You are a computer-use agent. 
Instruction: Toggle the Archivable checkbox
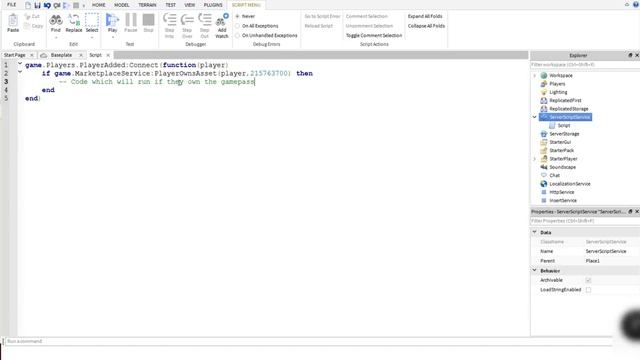point(588,280)
